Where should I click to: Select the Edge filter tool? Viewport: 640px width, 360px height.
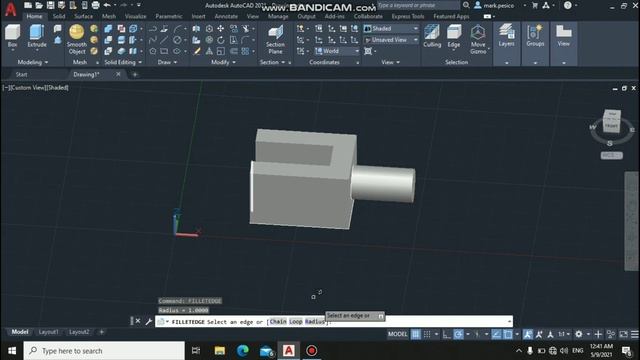[x=454, y=36]
